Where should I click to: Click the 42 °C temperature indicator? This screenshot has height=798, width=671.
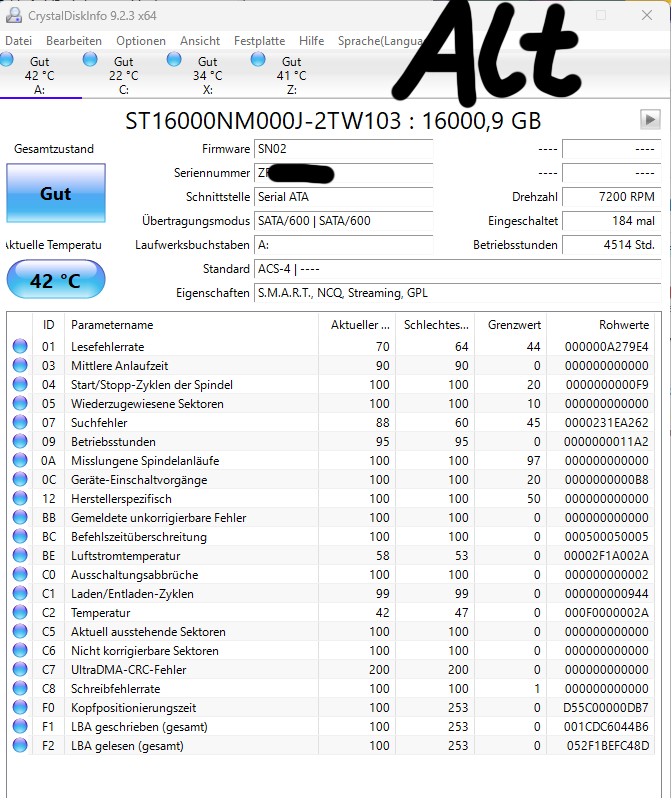(56, 280)
